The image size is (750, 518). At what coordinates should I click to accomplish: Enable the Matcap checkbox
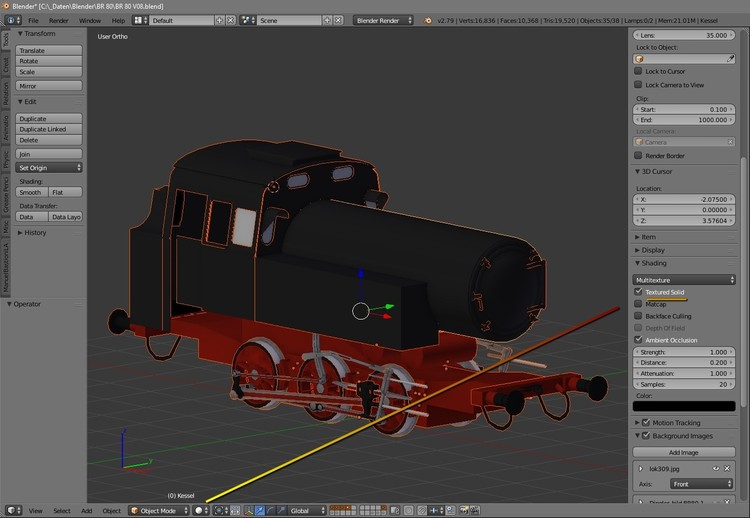638,304
